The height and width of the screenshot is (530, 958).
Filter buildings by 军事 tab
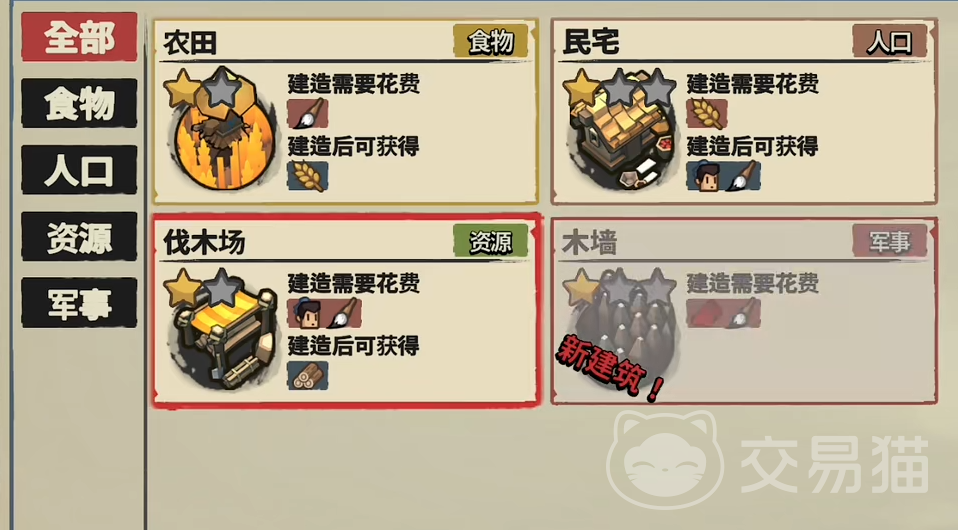point(79,303)
